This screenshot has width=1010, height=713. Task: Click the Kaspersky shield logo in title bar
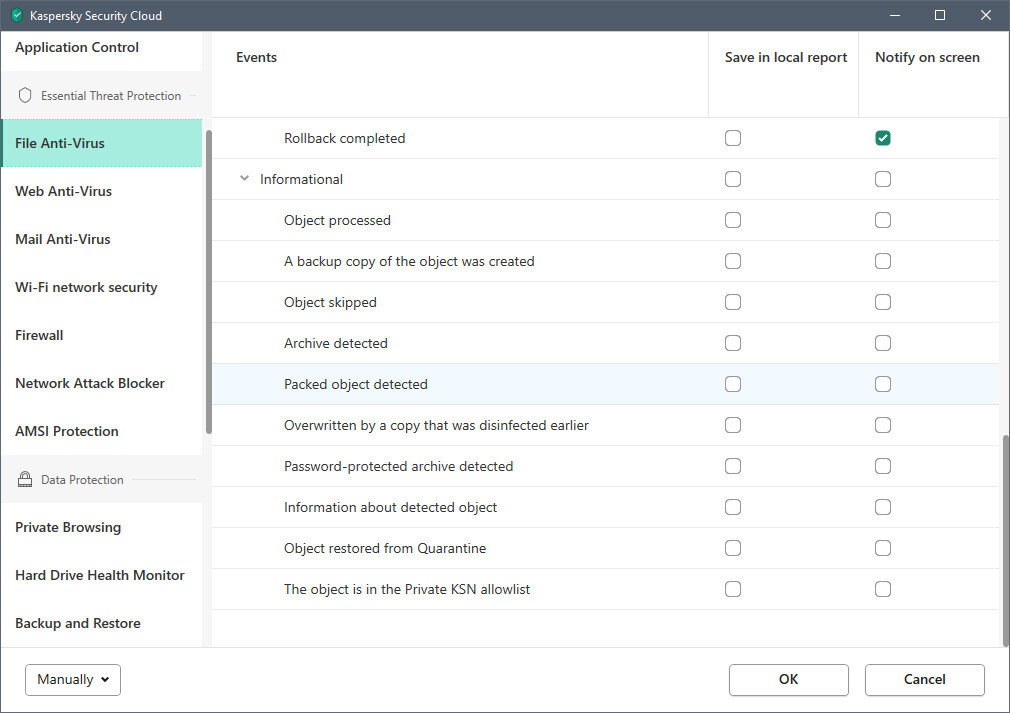tap(17, 15)
